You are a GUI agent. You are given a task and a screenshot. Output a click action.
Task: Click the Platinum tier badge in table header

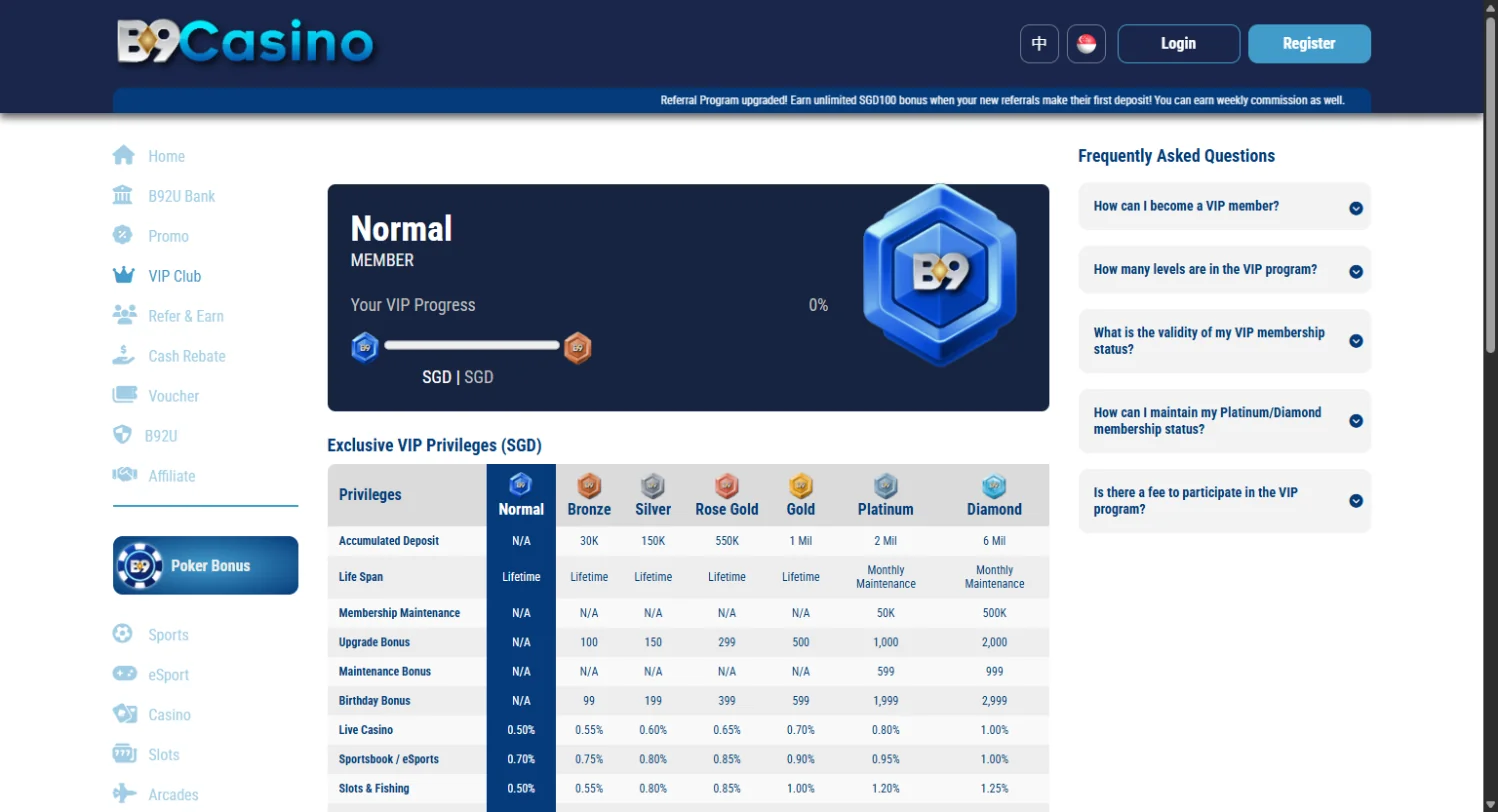click(x=886, y=486)
